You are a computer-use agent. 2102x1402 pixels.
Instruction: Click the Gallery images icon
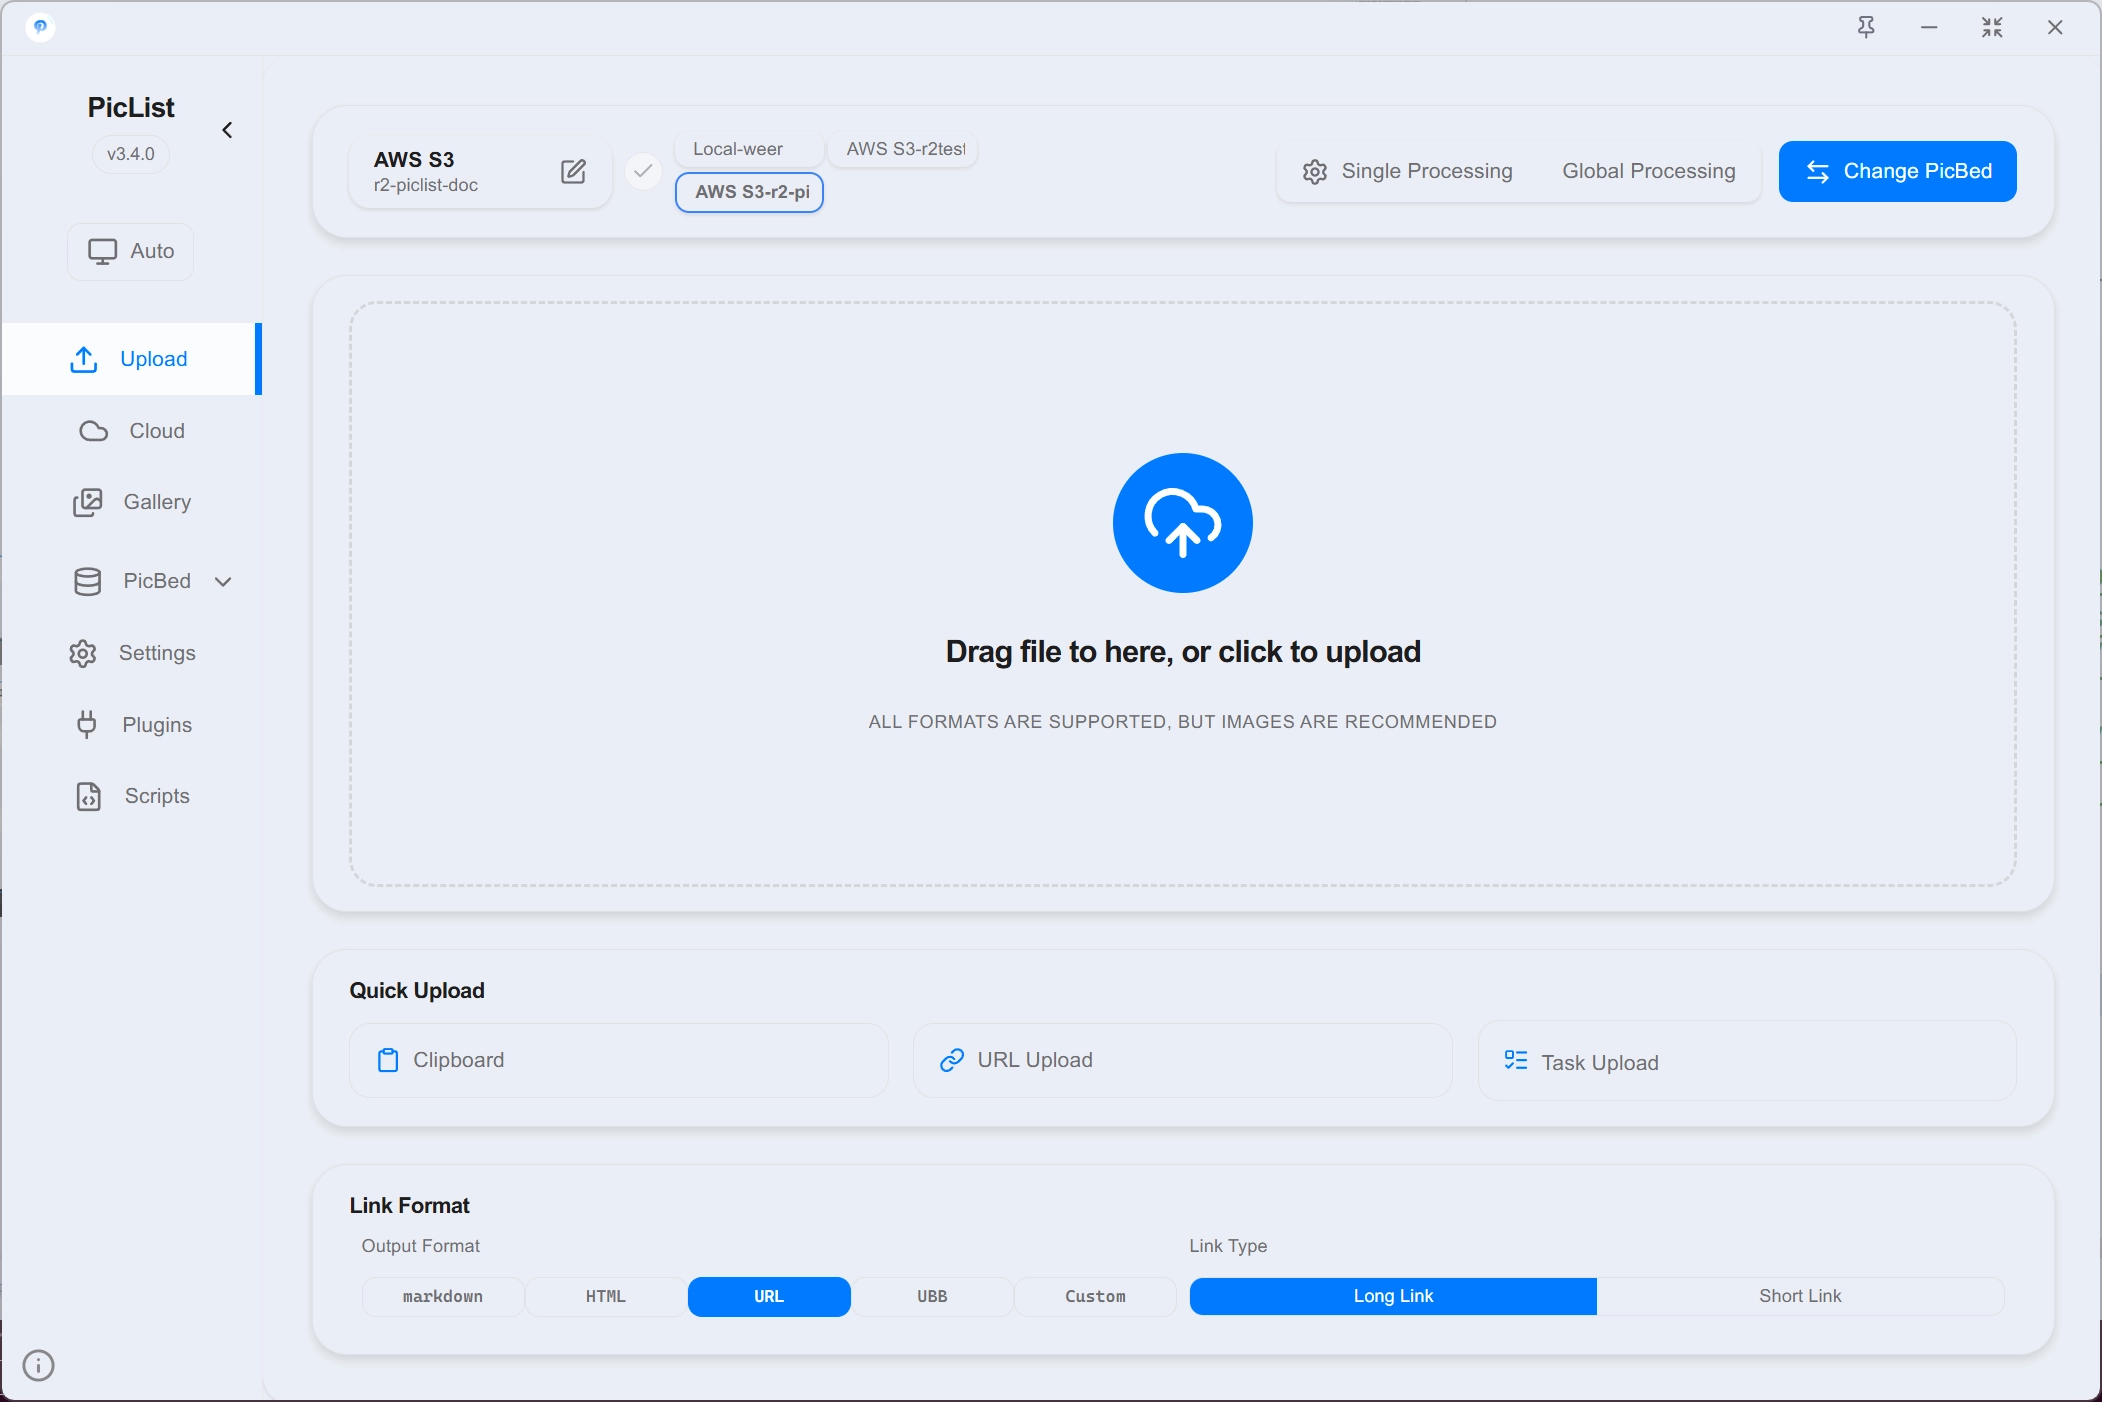[88, 502]
